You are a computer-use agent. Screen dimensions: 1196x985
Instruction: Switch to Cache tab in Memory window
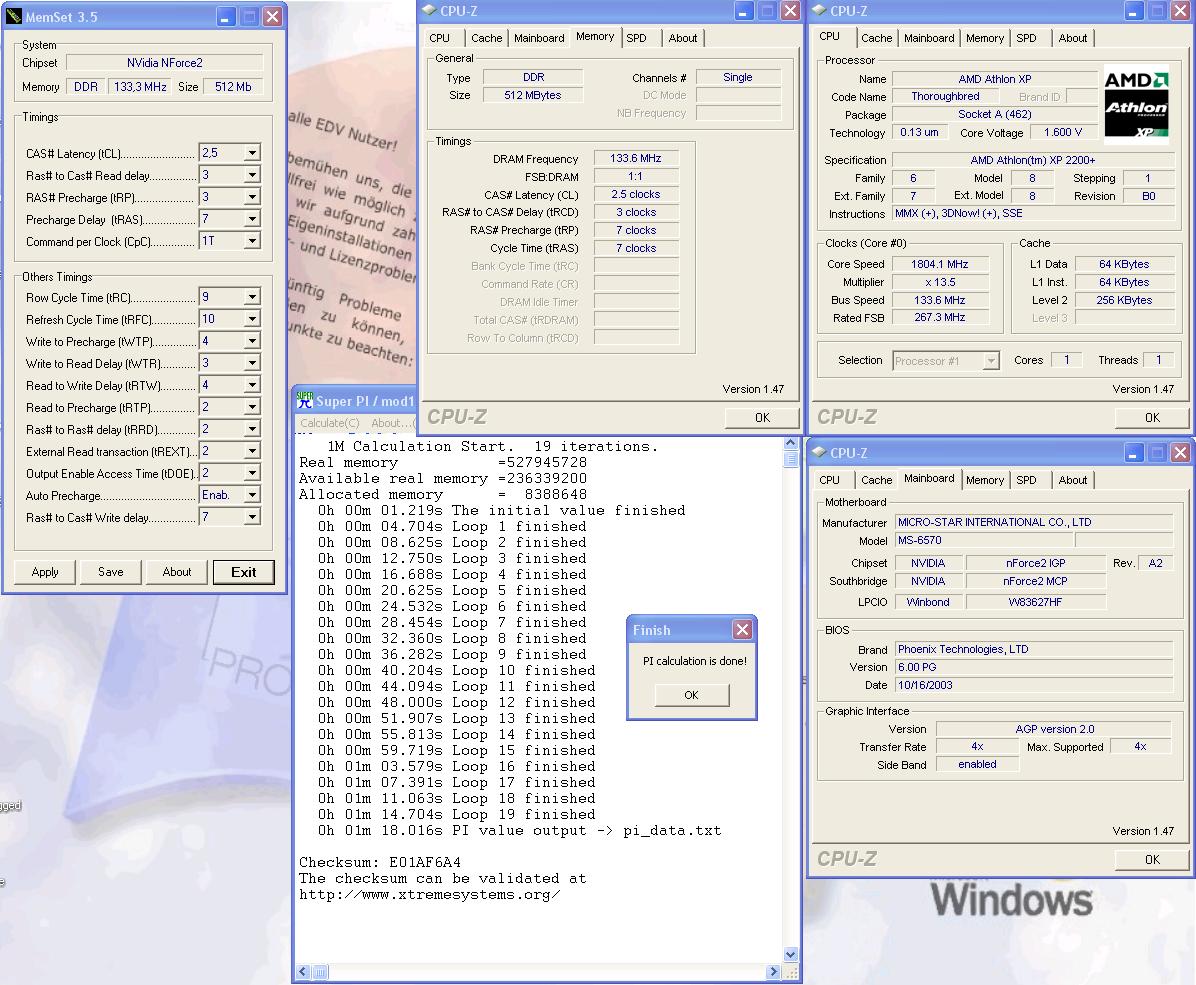(x=487, y=38)
